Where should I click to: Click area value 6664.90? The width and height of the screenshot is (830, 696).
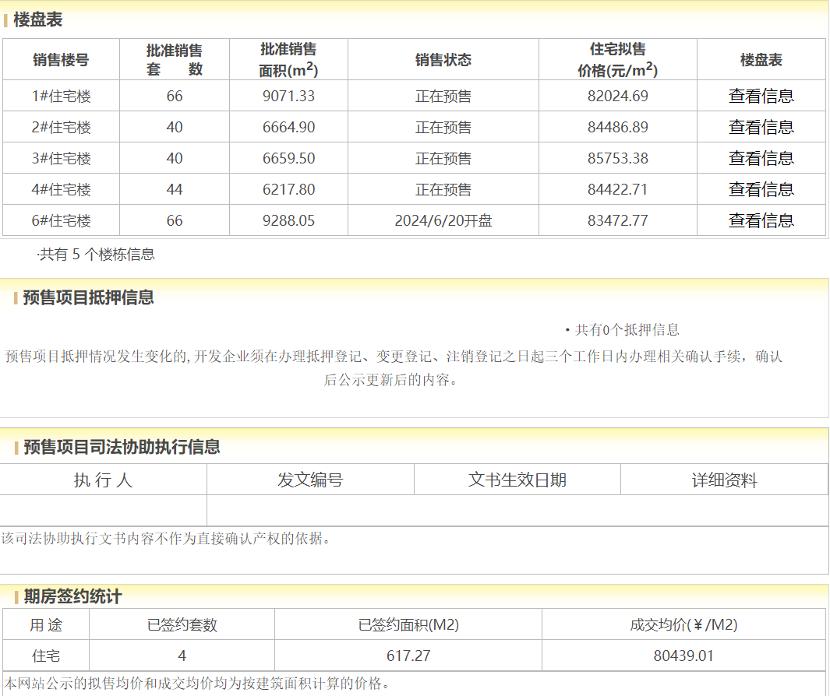tap(288, 127)
